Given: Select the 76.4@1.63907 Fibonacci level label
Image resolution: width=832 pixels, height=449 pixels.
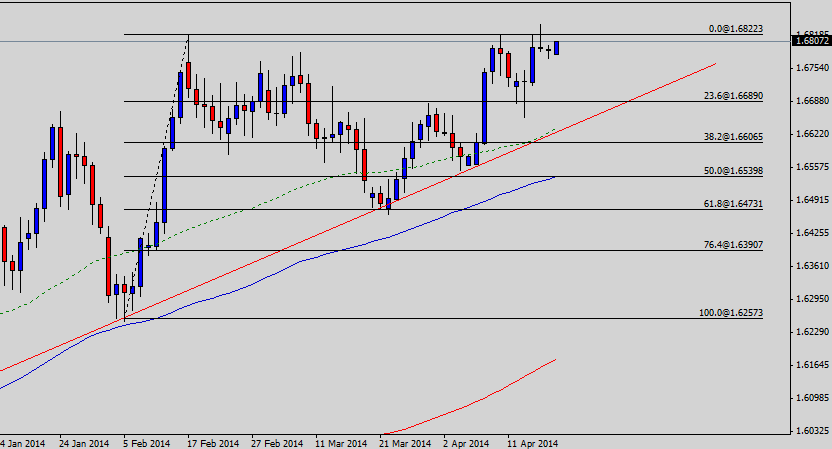Looking at the screenshot, I should click(733, 245).
